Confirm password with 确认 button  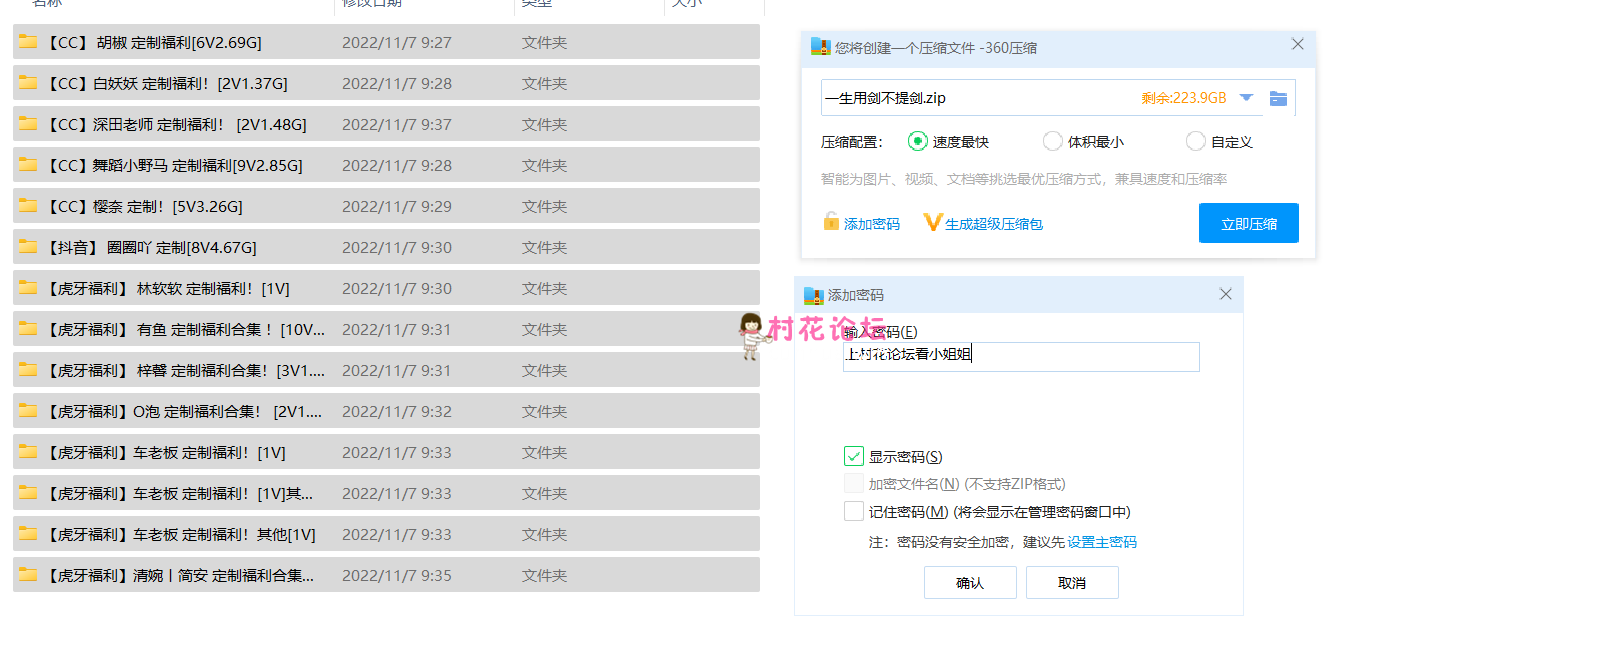969,582
